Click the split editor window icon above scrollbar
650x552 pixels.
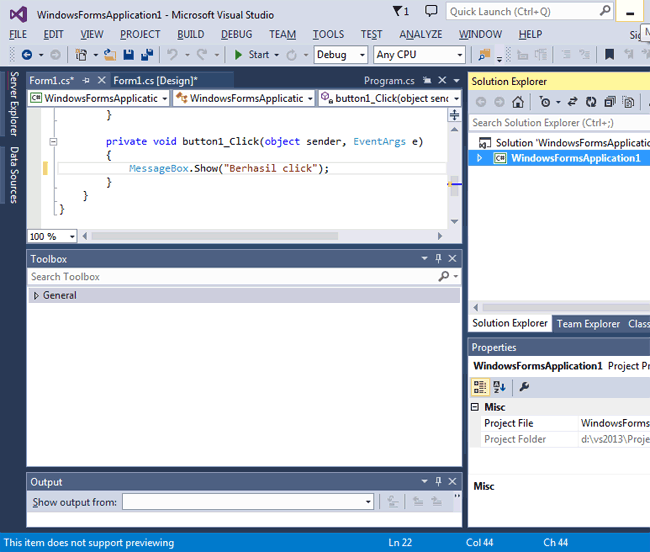tap(454, 115)
